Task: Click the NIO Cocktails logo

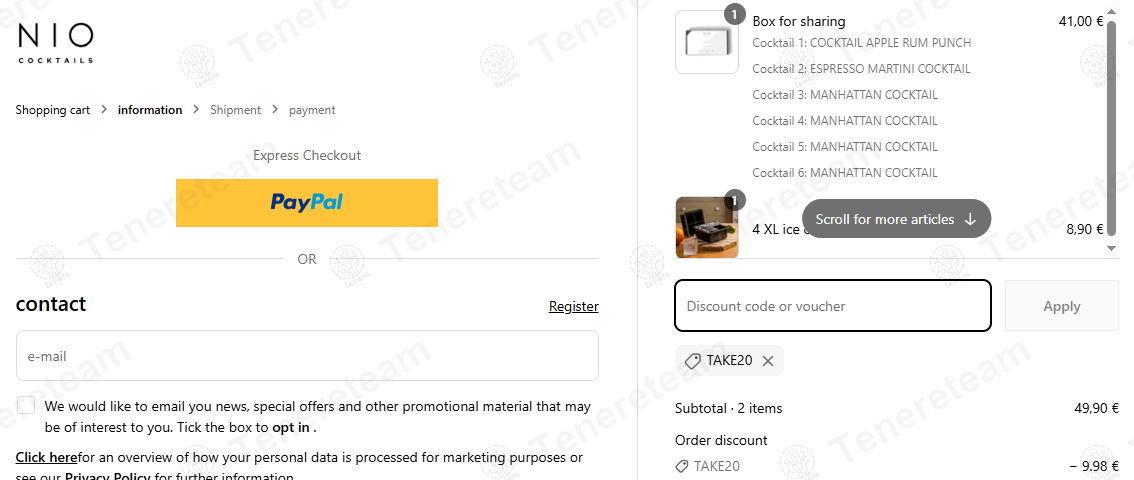Action: (56, 43)
